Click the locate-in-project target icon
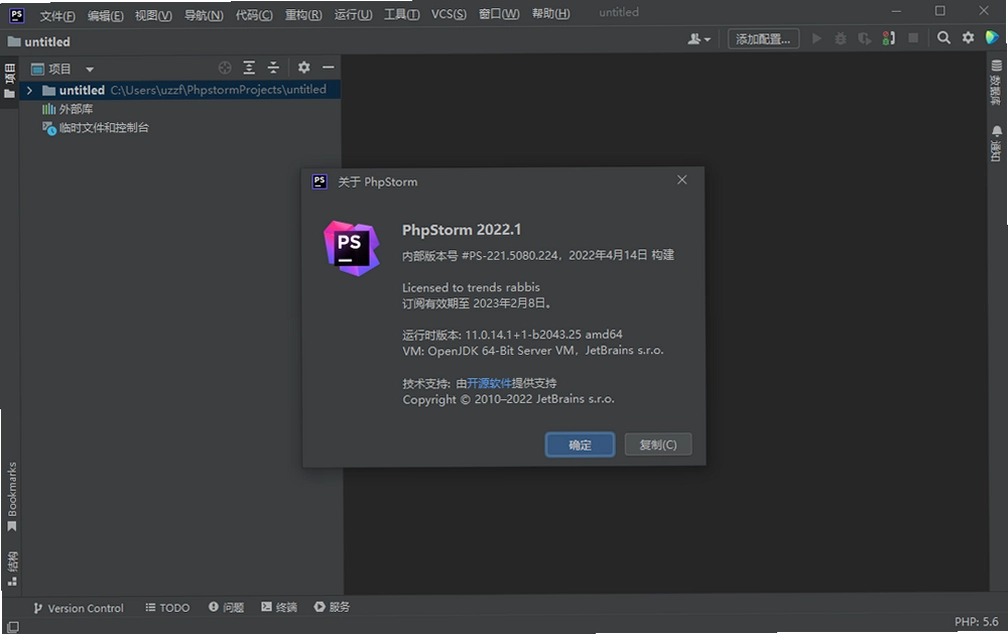 [224, 68]
